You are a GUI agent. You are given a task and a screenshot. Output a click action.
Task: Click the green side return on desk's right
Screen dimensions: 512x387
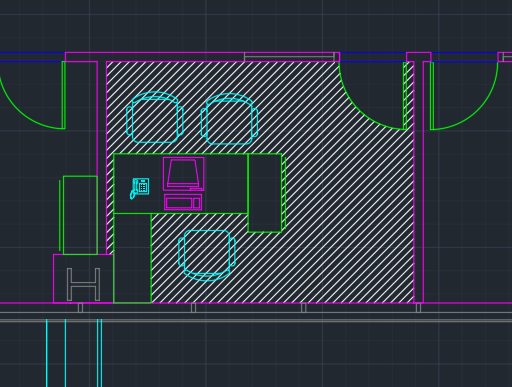[265, 193]
